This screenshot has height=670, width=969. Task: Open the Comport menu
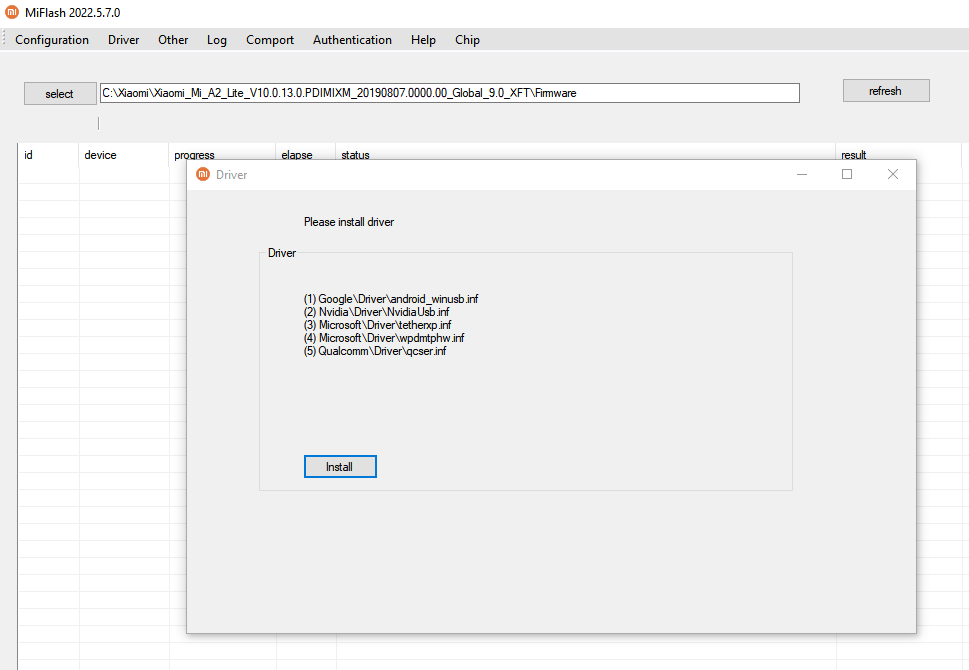pyautogui.click(x=270, y=40)
